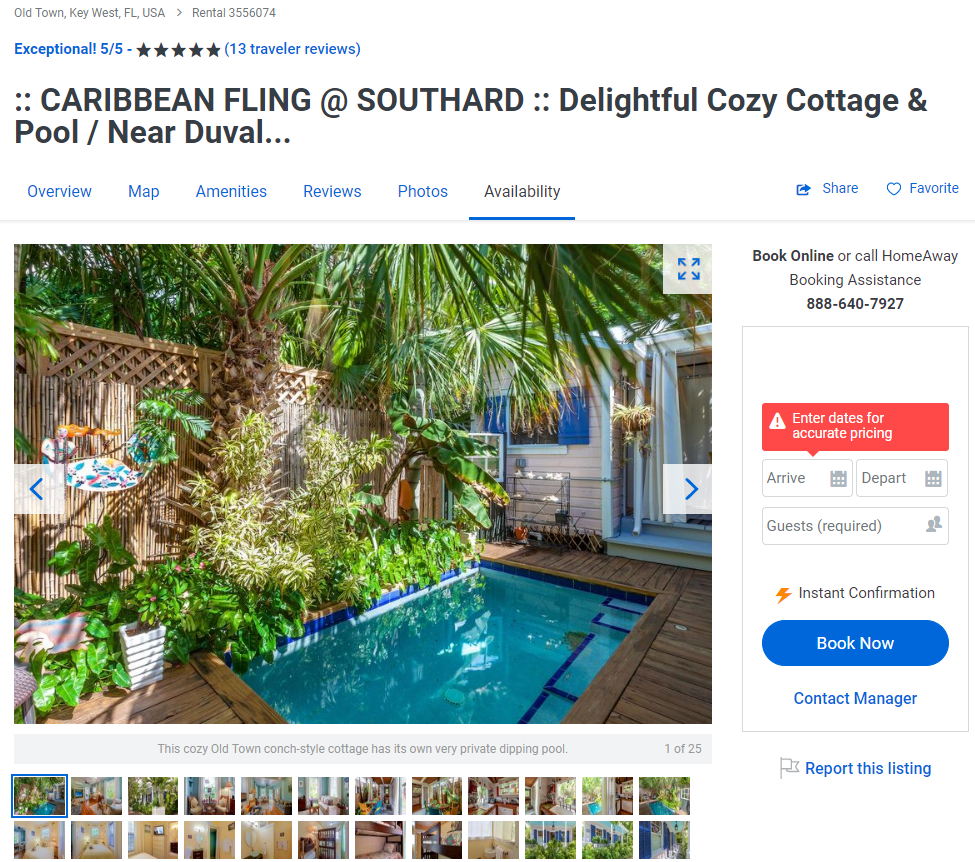
Task: Expand photo to fullscreen view
Action: (x=688, y=269)
